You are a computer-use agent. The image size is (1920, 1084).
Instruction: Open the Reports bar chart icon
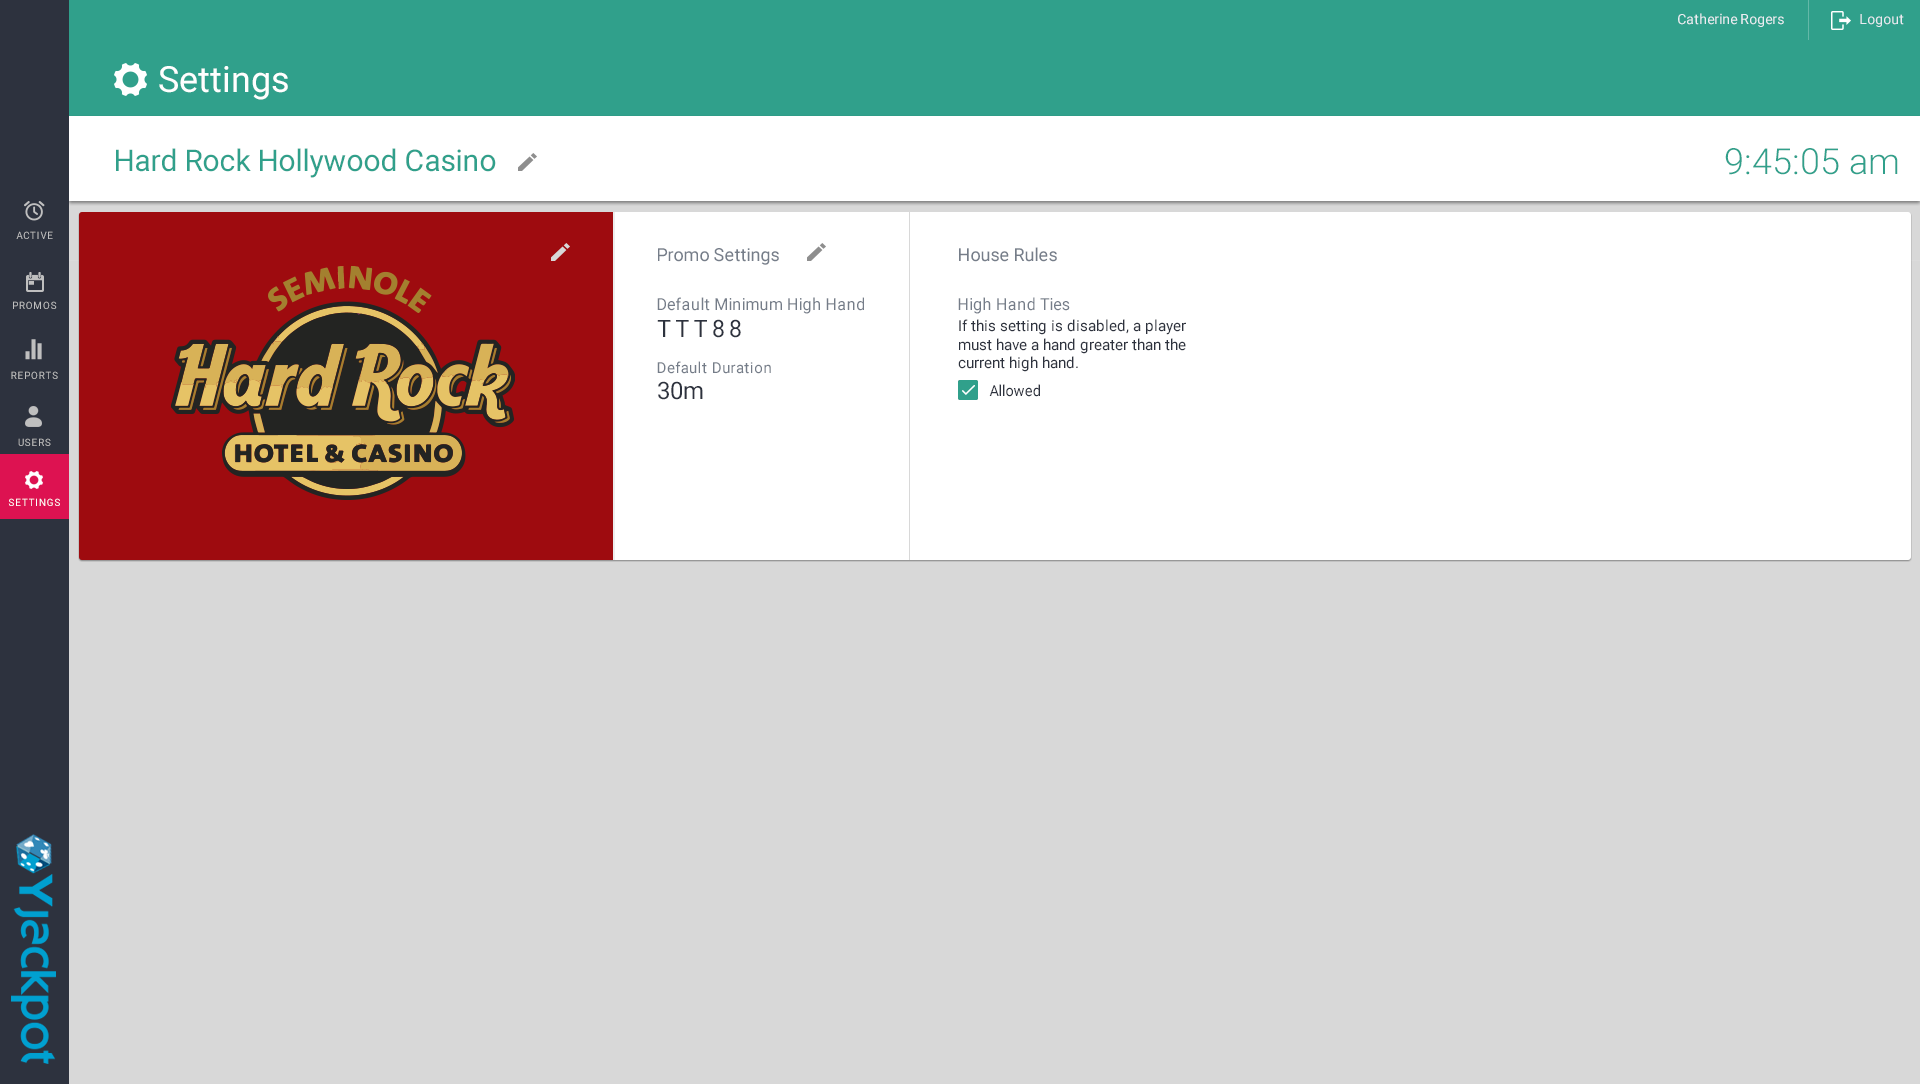[34, 350]
